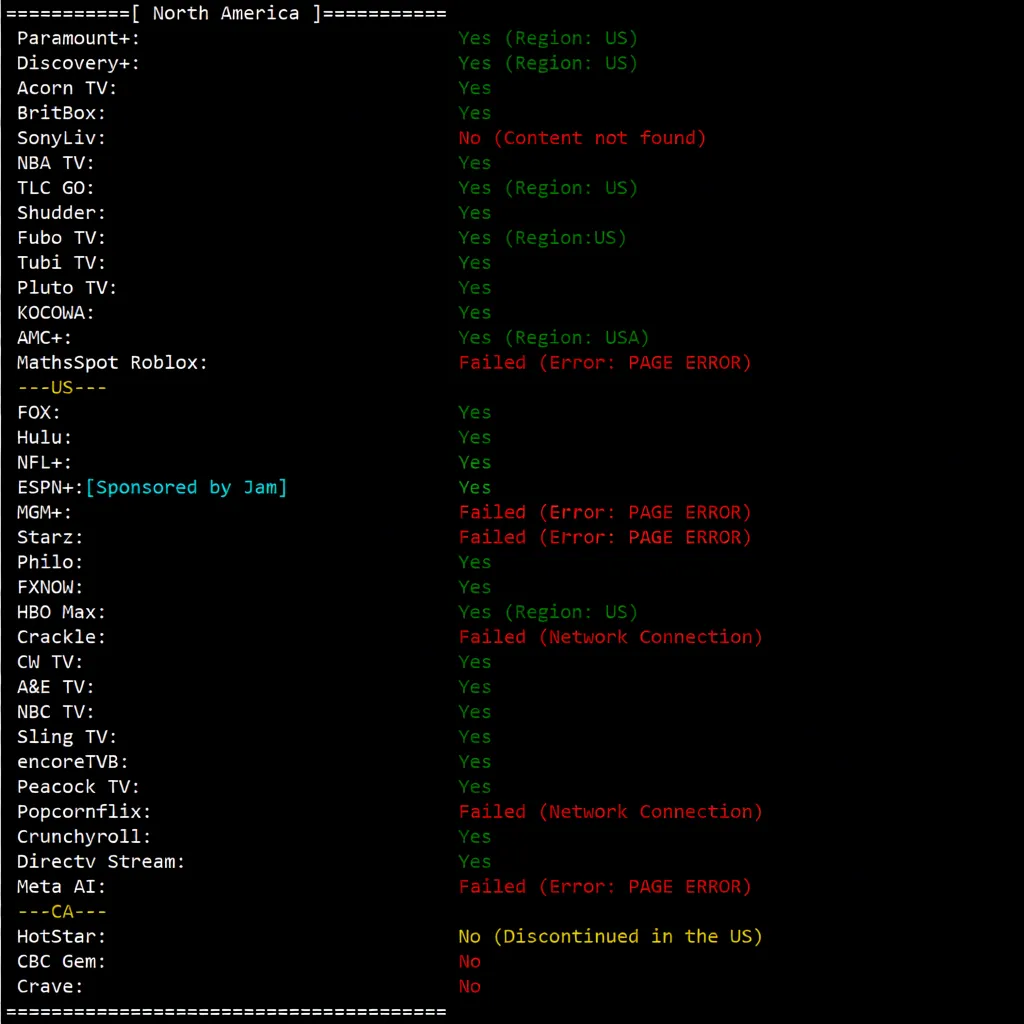Click the 'Yes' result for Crunchyroll
1024x1024 pixels.
pyautogui.click(x=475, y=836)
